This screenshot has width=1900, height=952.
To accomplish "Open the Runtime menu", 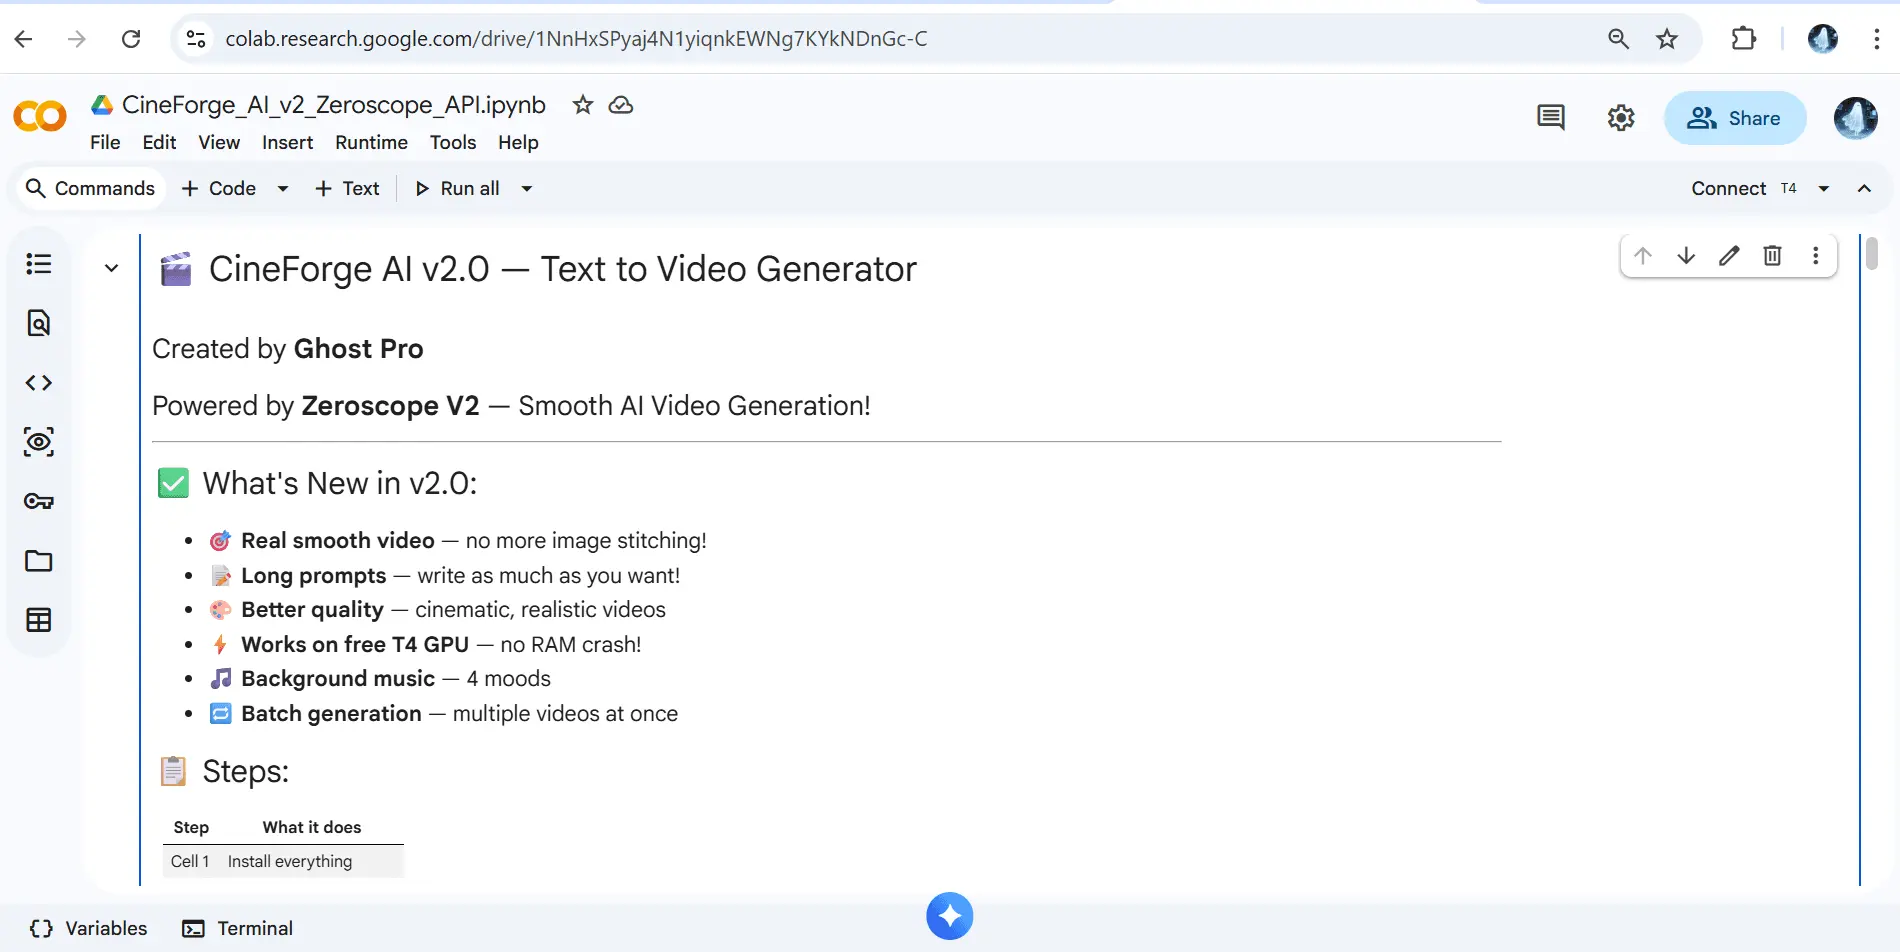I will coord(371,143).
